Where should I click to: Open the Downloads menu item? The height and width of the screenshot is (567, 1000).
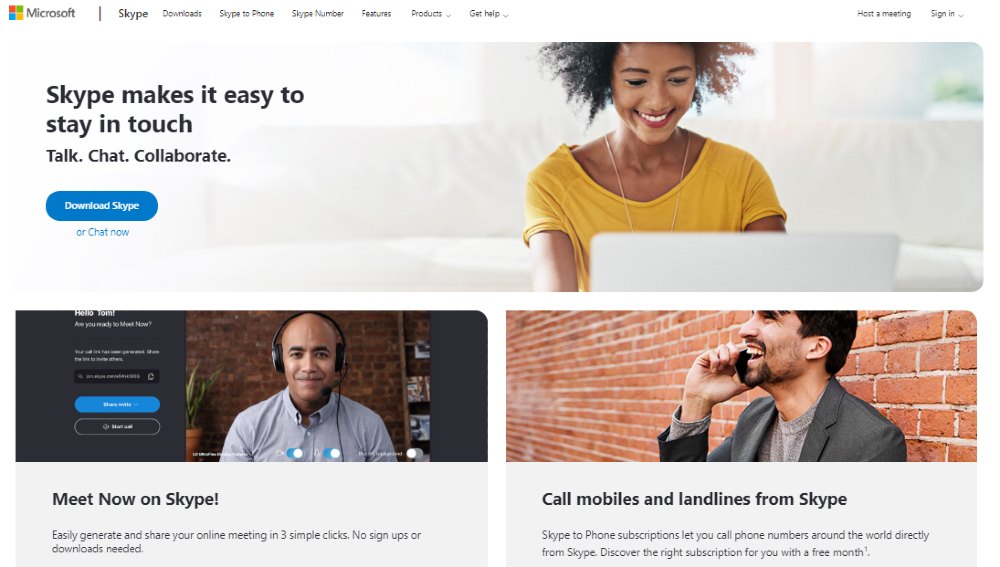tap(182, 13)
